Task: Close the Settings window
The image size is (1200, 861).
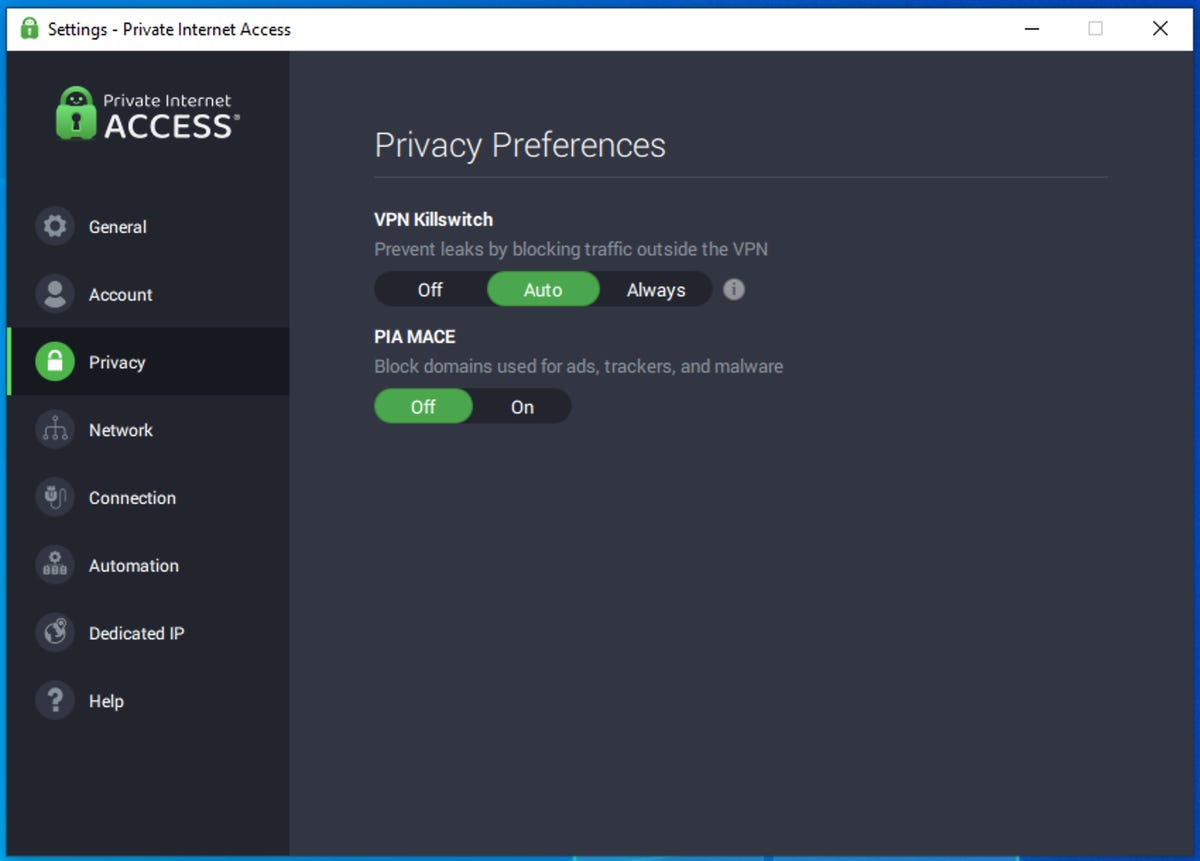Action: pos(1160,28)
